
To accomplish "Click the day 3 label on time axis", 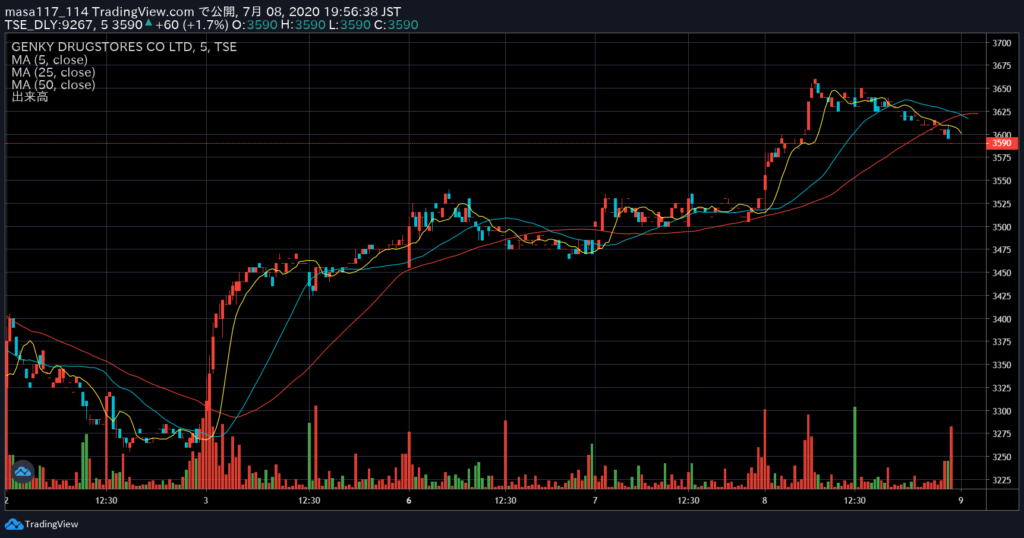I will (x=206, y=501).
